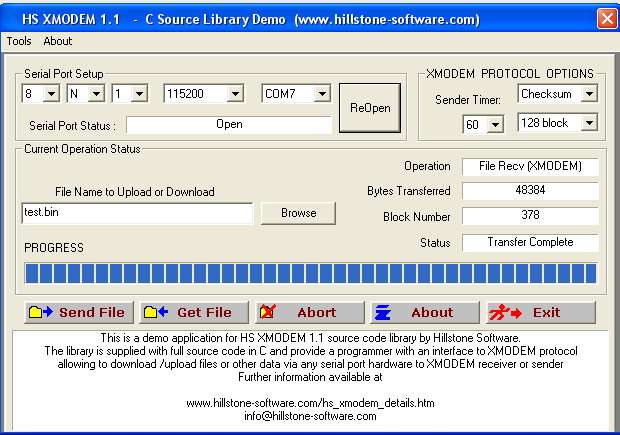620x435 pixels.
Task: Open the baud rate dropdown showing 115200
Action: click(236, 94)
